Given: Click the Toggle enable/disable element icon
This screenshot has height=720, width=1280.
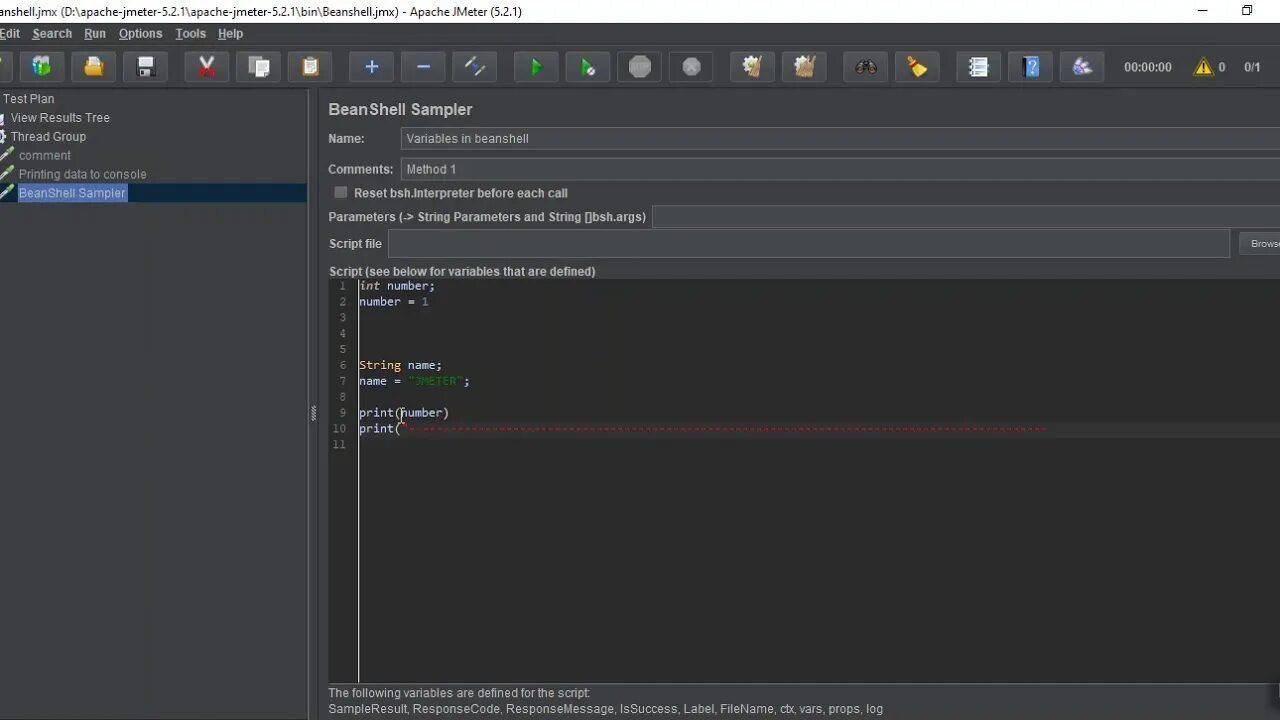Looking at the screenshot, I should coord(475,67).
